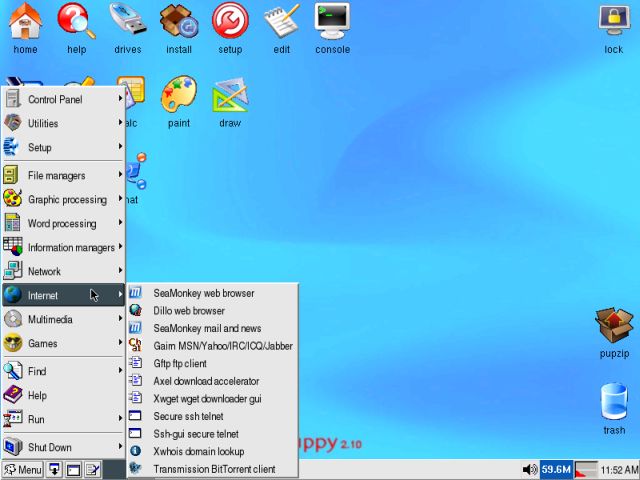
Task: Launch Gftp ftp client
Action: [x=180, y=364]
